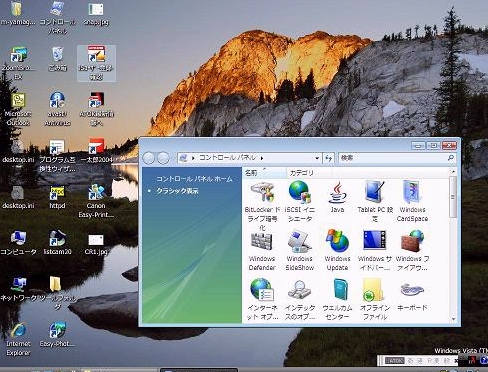This screenshot has height=372, width=488.
Task: Click the Back navigation button
Action: coord(149,158)
